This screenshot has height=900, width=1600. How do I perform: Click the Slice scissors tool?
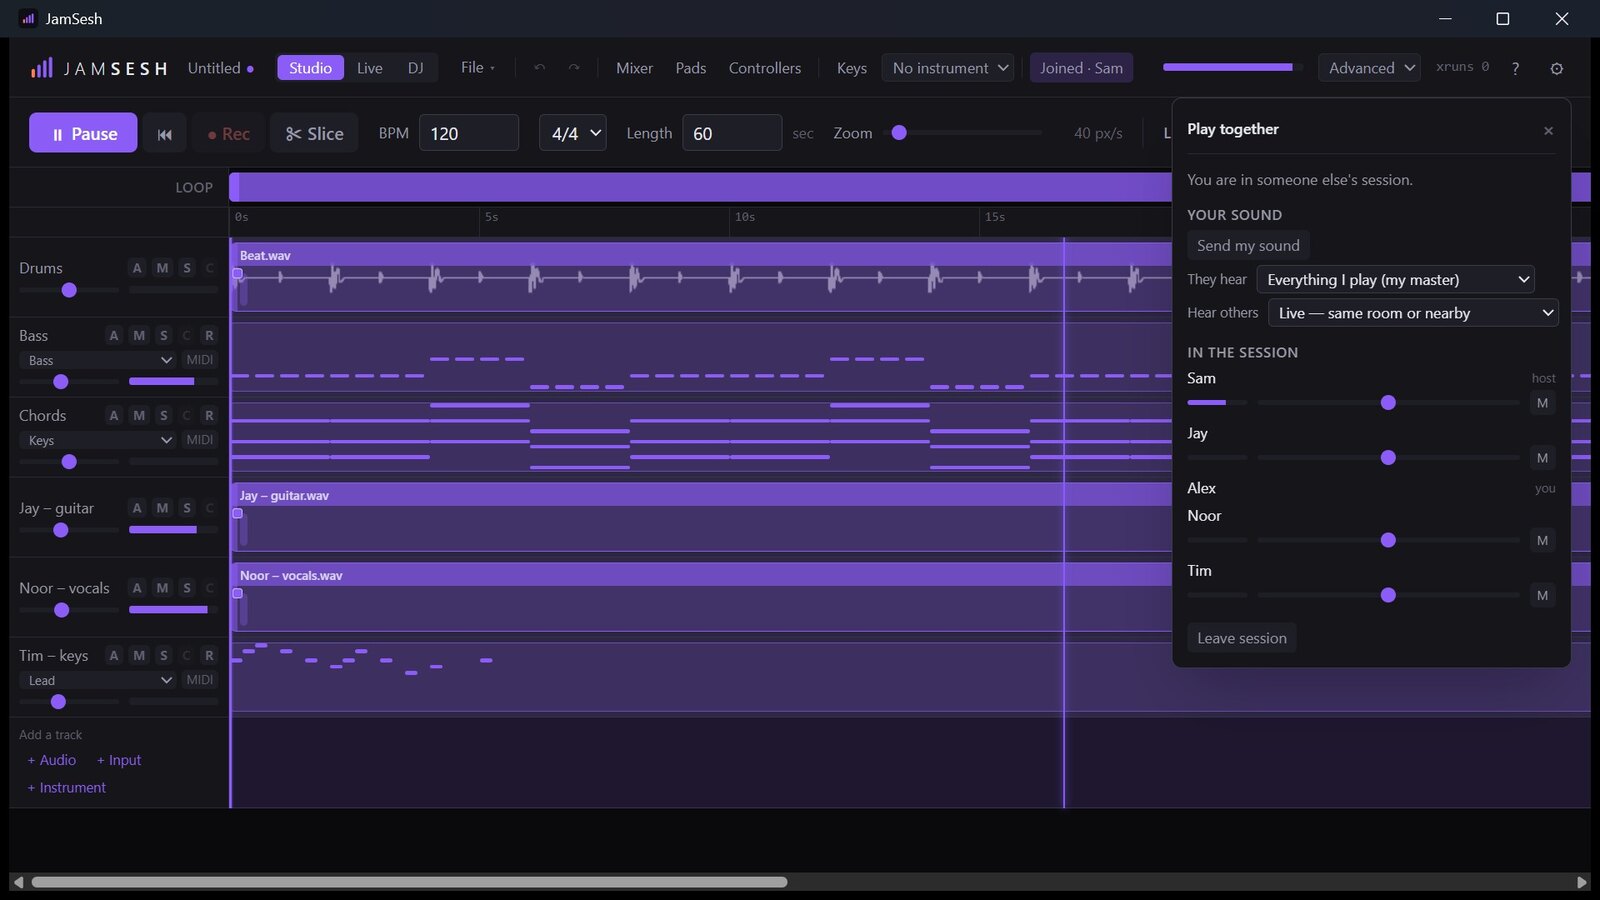[x=314, y=133]
